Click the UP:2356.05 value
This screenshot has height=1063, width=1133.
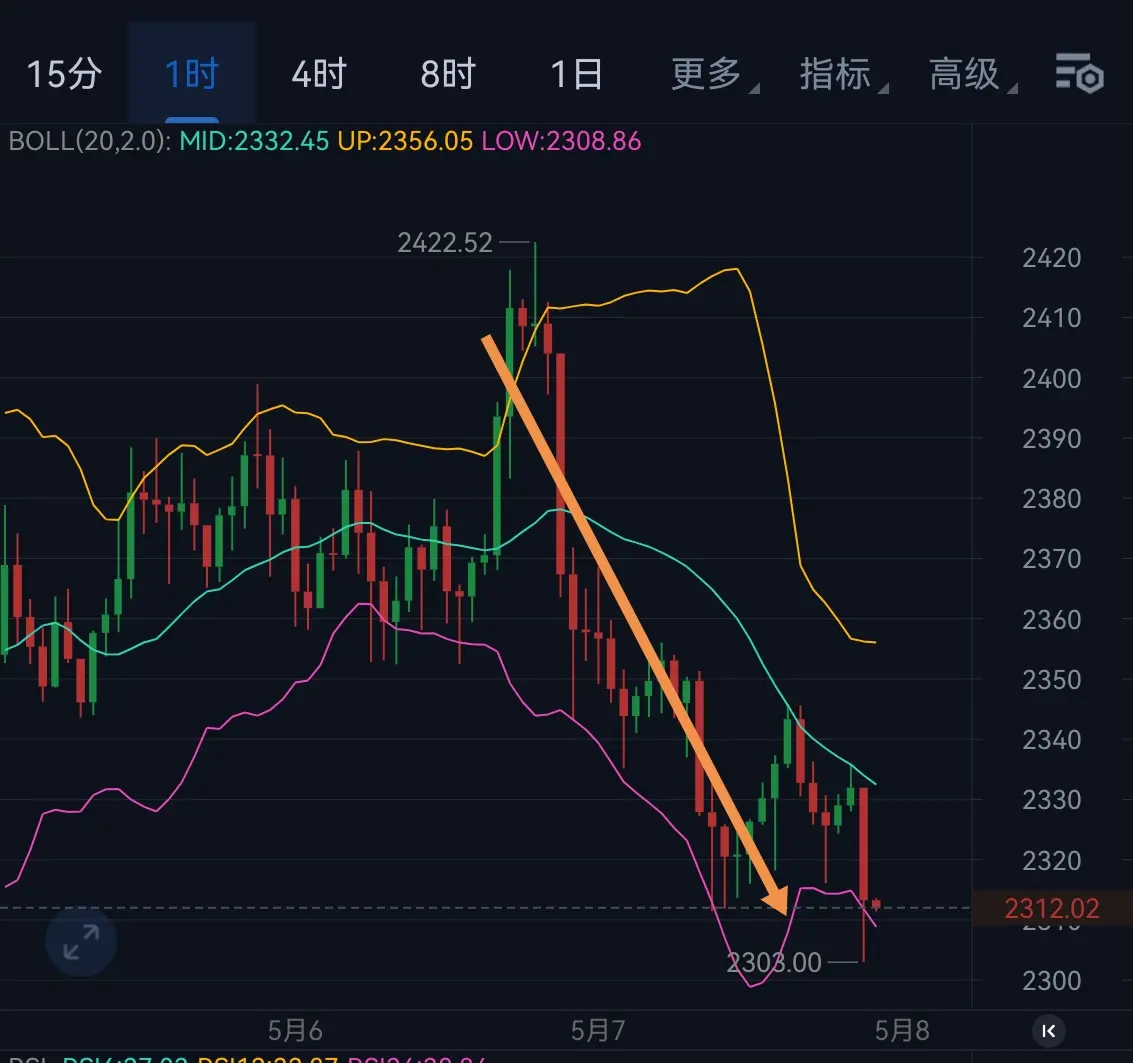(405, 141)
